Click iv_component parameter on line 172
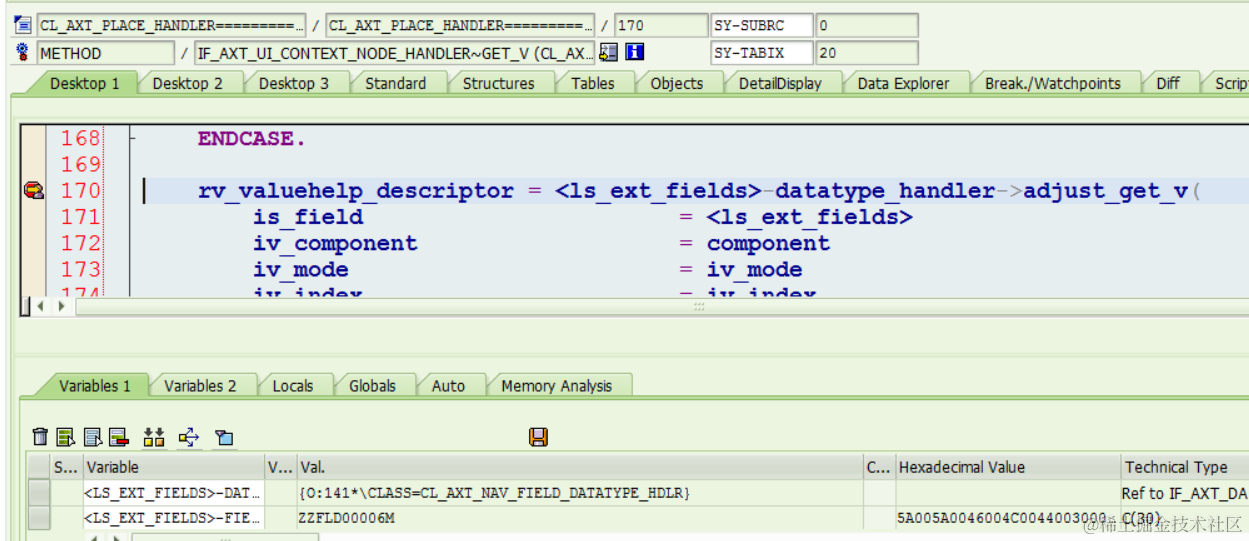The image size is (1249, 541). 335,243
